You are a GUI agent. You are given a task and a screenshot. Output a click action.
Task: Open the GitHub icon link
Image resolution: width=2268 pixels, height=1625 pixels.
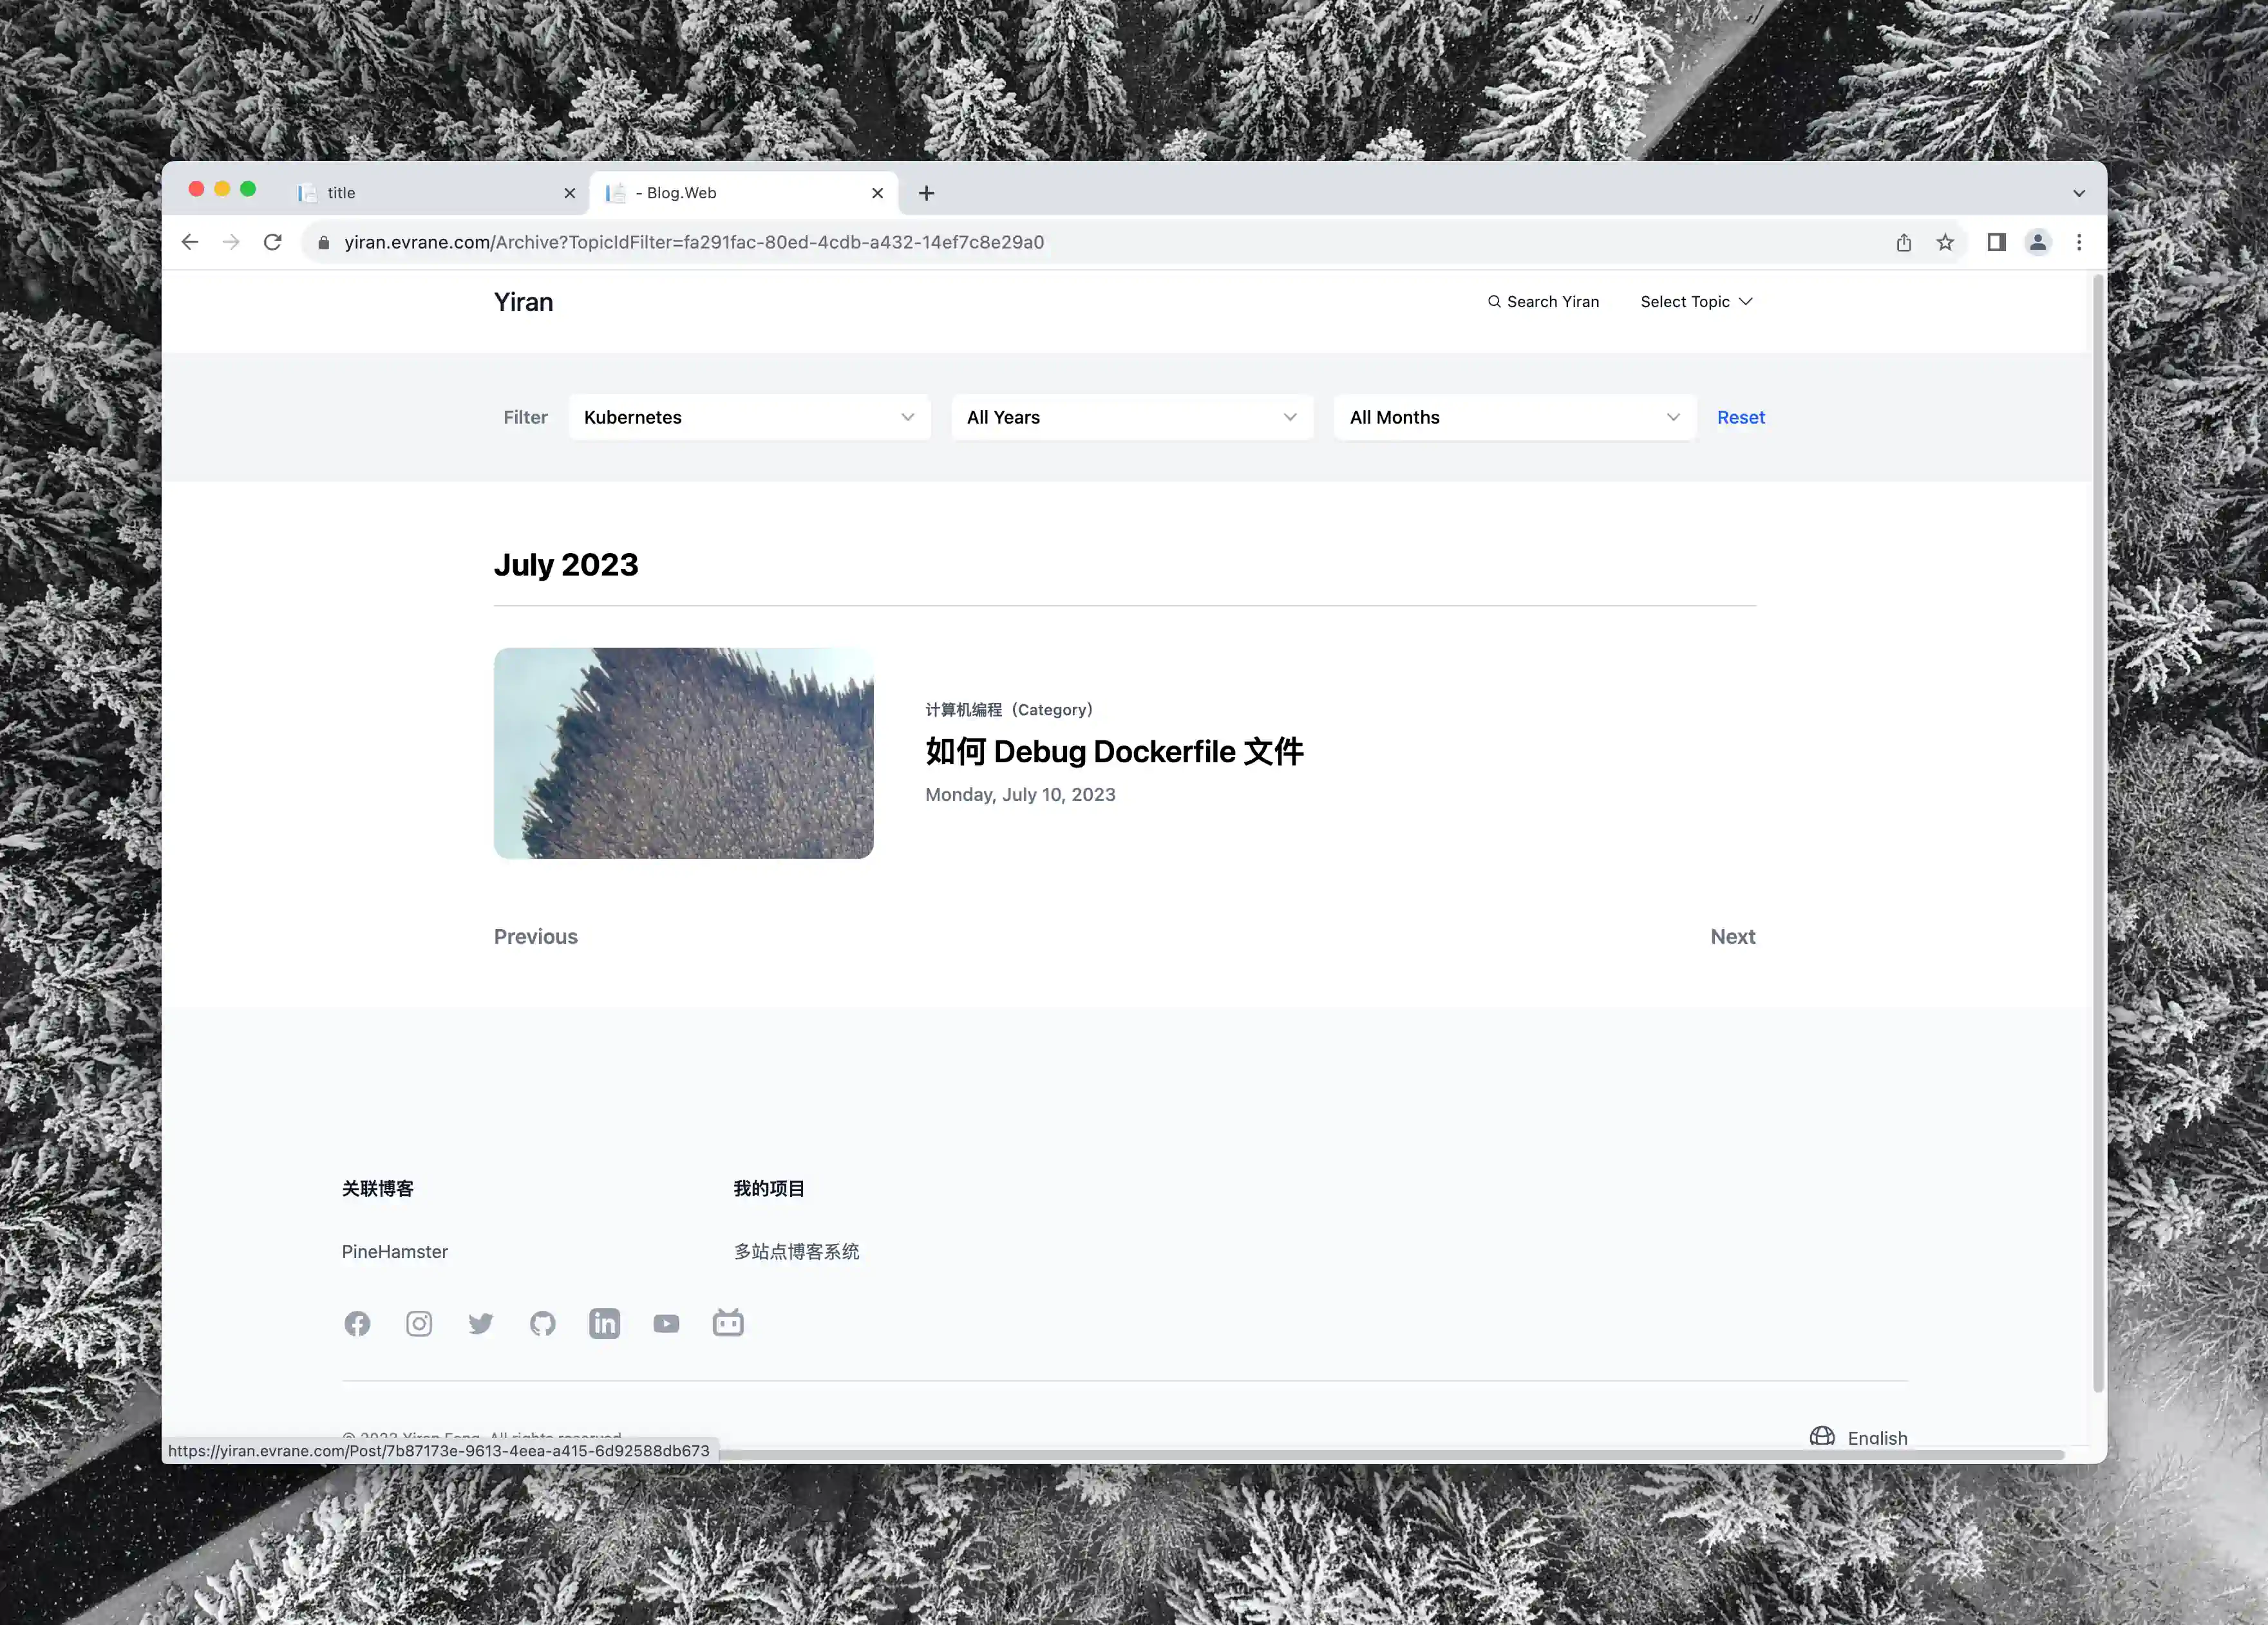(x=543, y=1323)
